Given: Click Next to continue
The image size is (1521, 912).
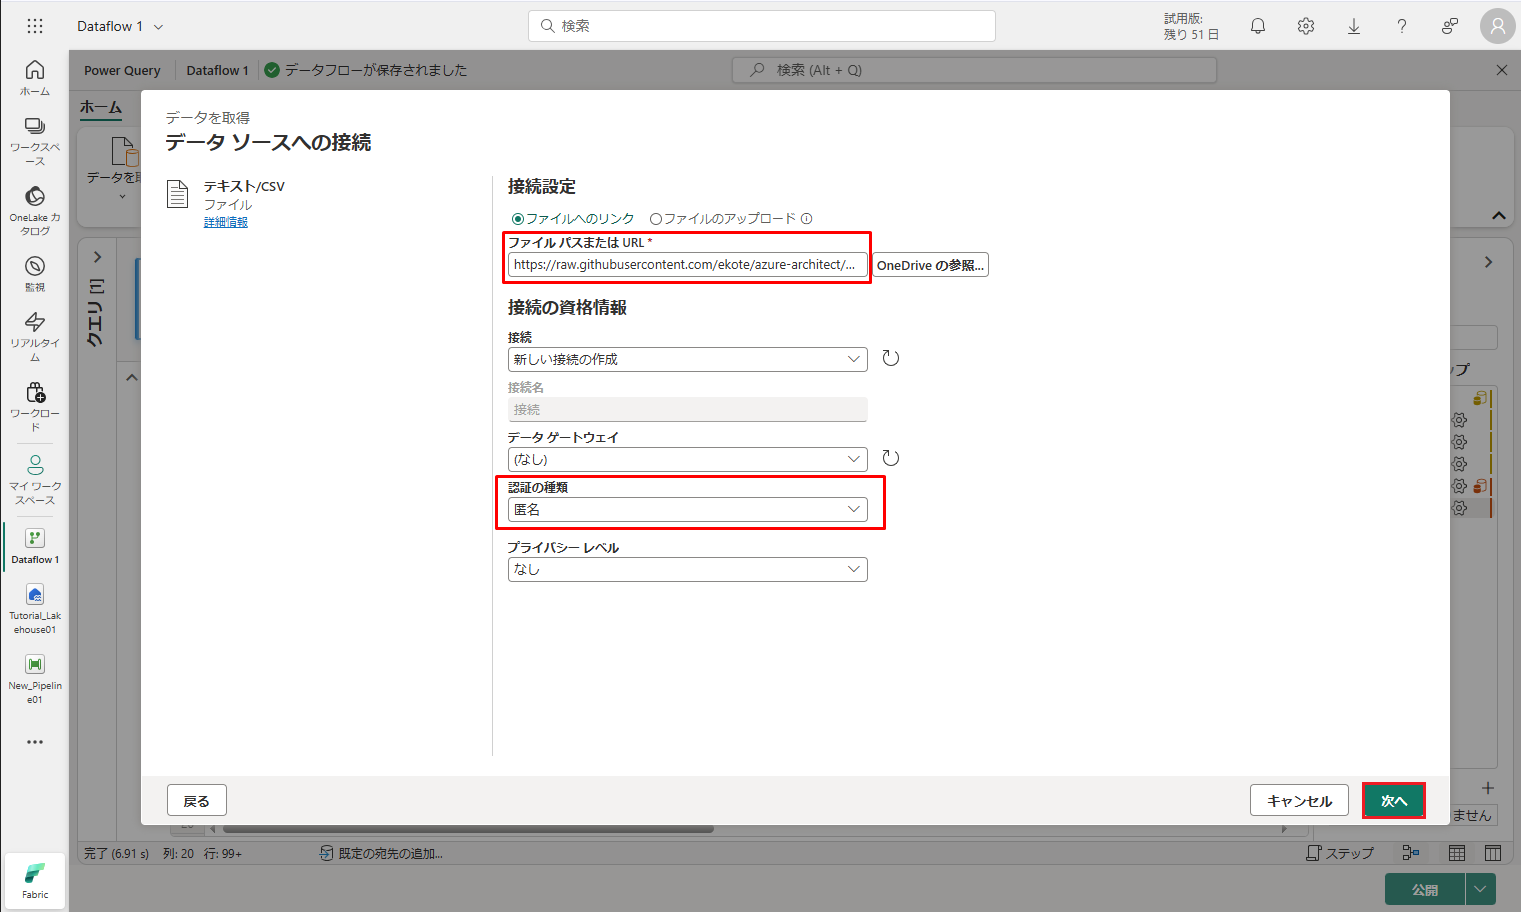Looking at the screenshot, I should (x=1394, y=801).
